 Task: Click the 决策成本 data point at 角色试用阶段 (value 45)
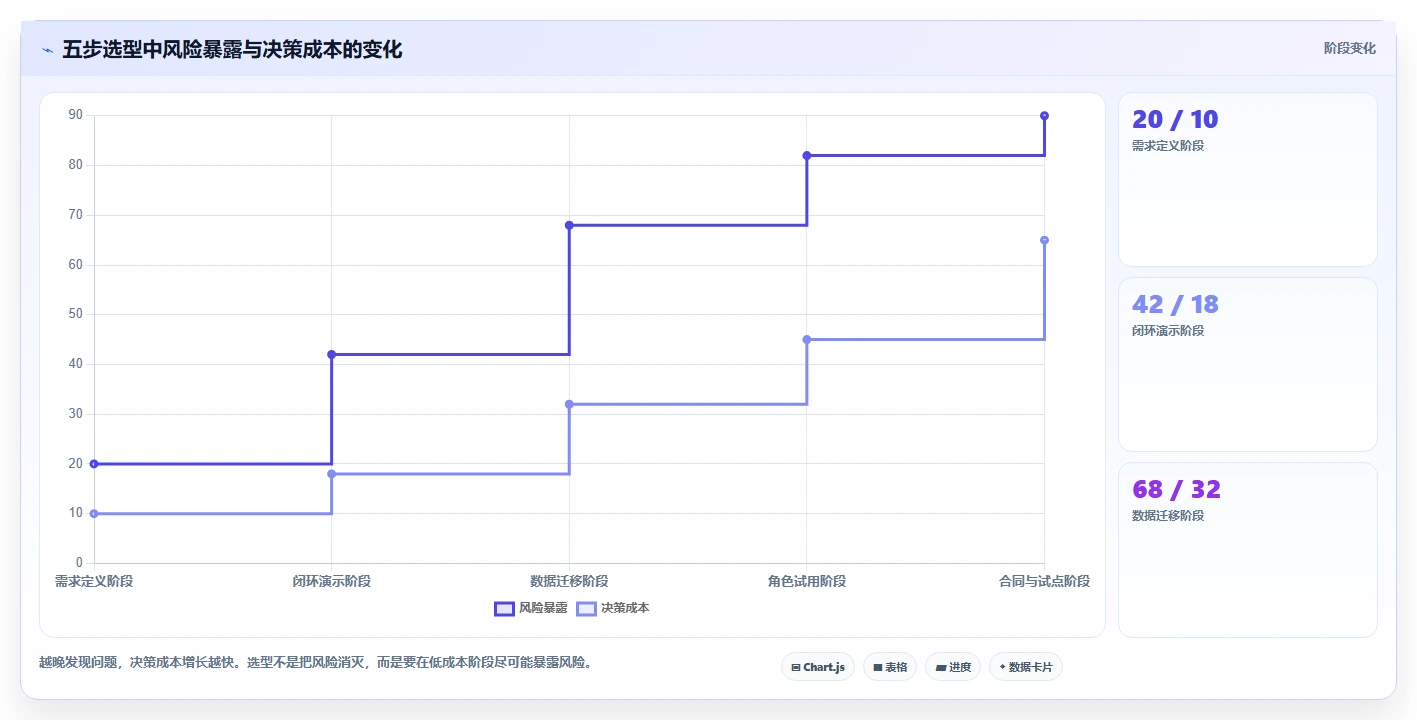click(x=807, y=339)
